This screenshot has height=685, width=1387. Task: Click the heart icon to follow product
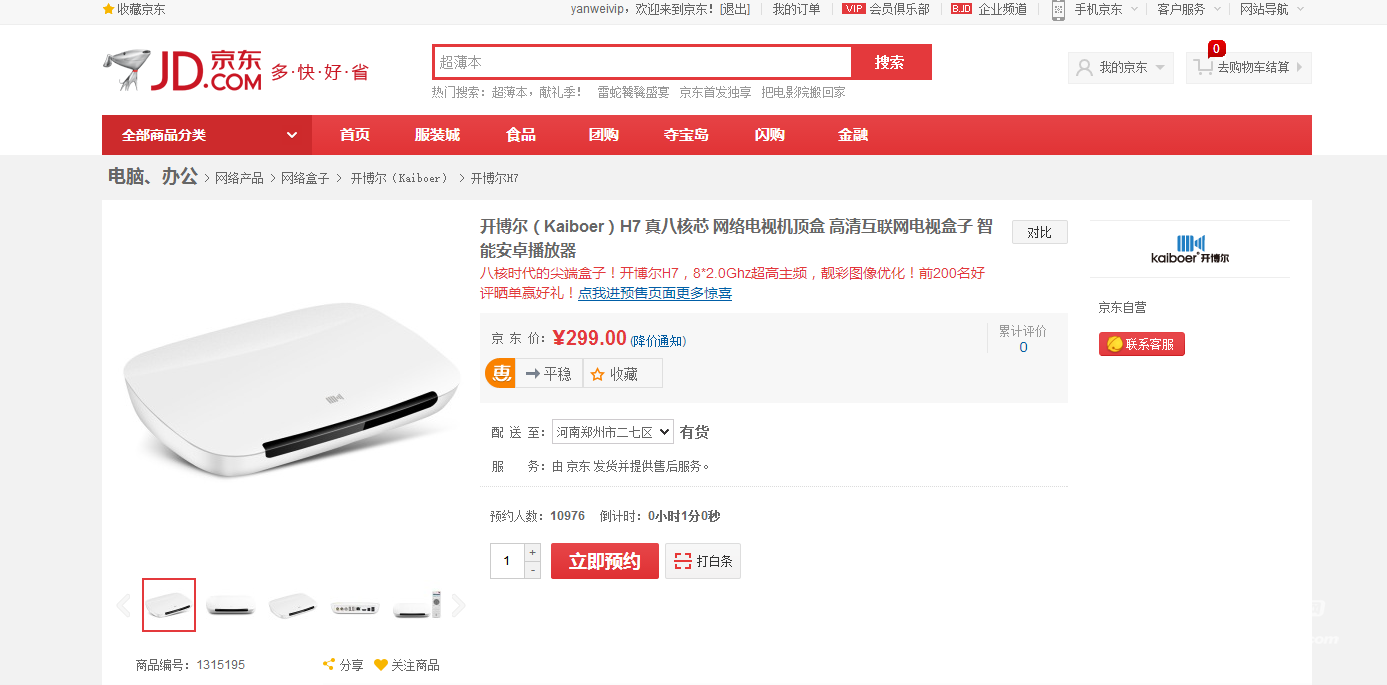(380, 664)
